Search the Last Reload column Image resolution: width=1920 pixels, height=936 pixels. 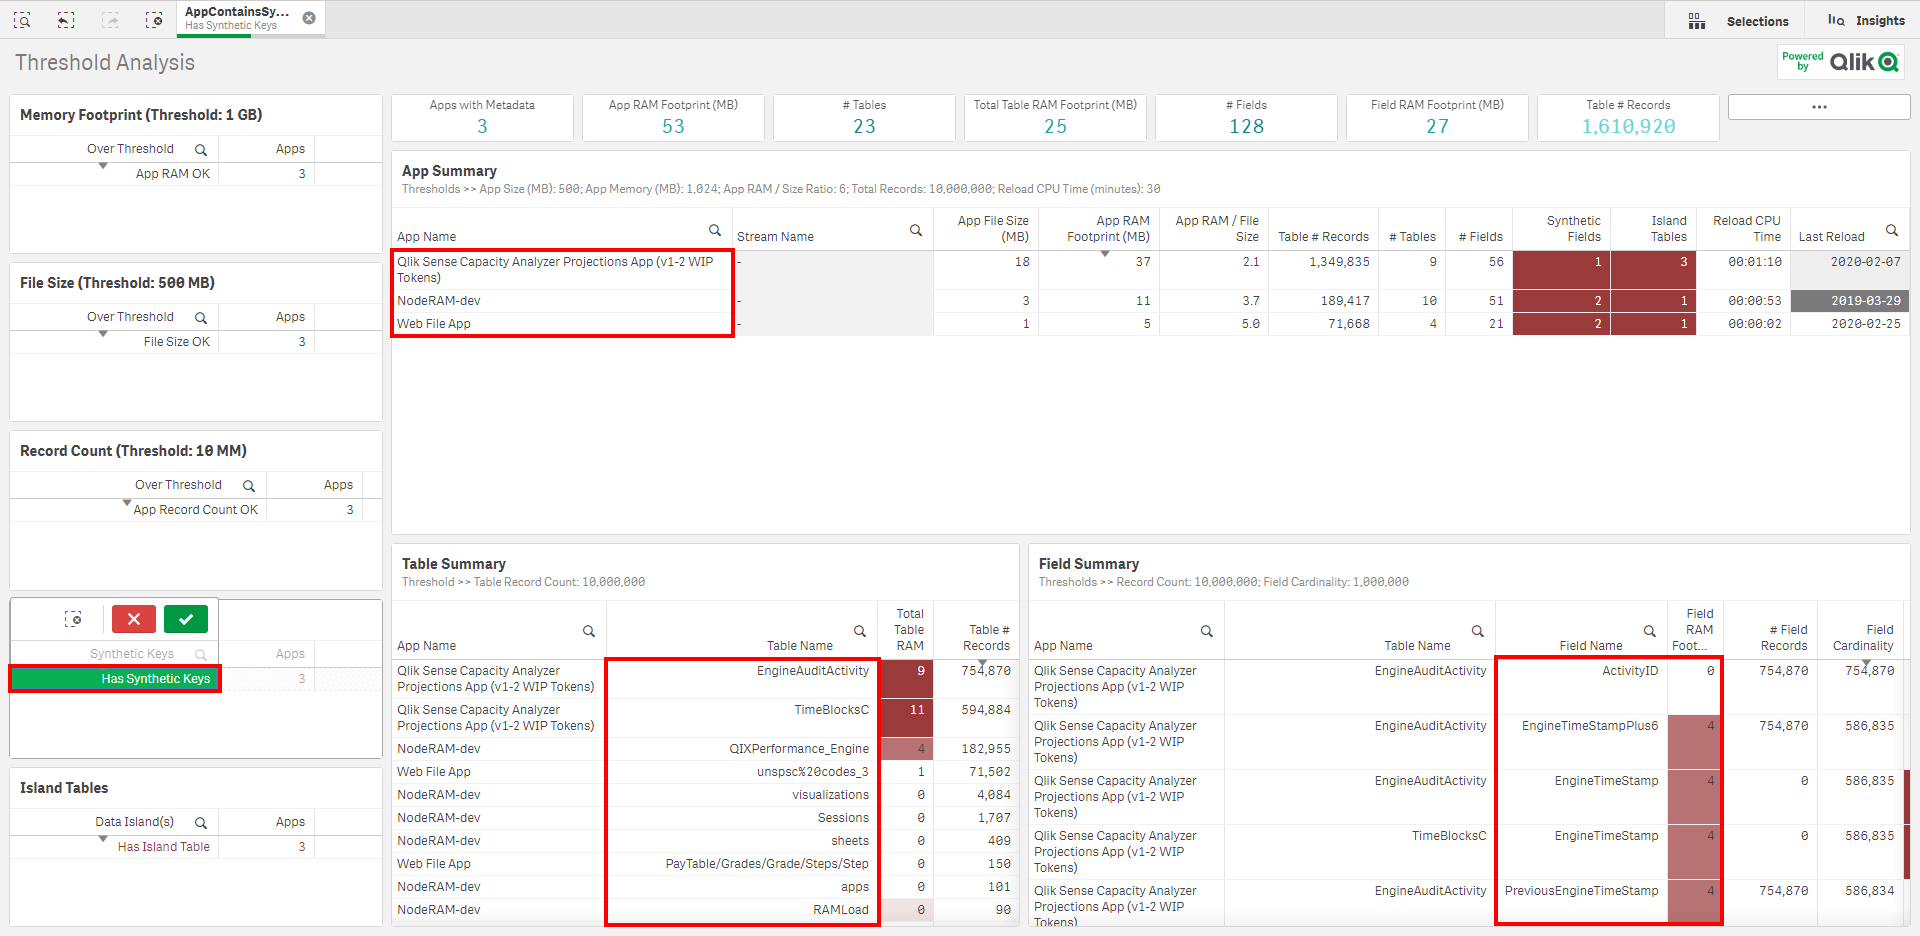click(x=1891, y=231)
